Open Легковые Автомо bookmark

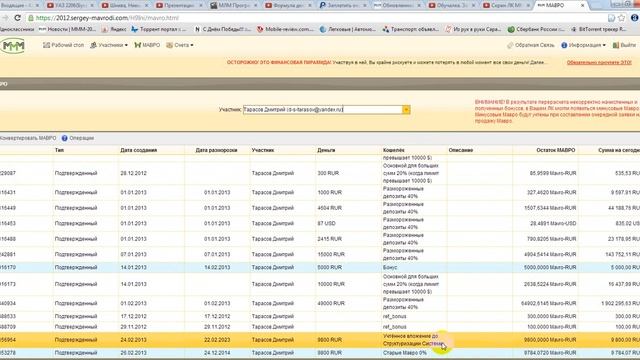[x=348, y=29]
